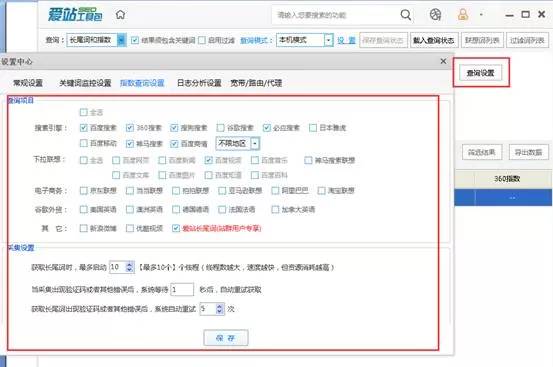553x367 pixels.
Task: Enable 德国德语 checkbox
Action: coord(176,209)
